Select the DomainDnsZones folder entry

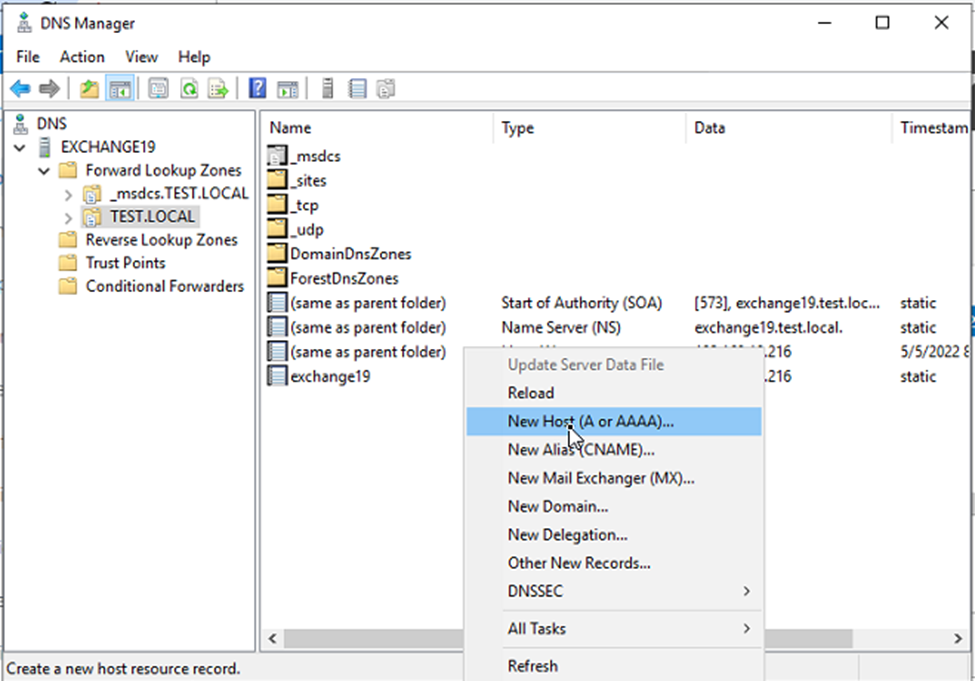pos(340,254)
